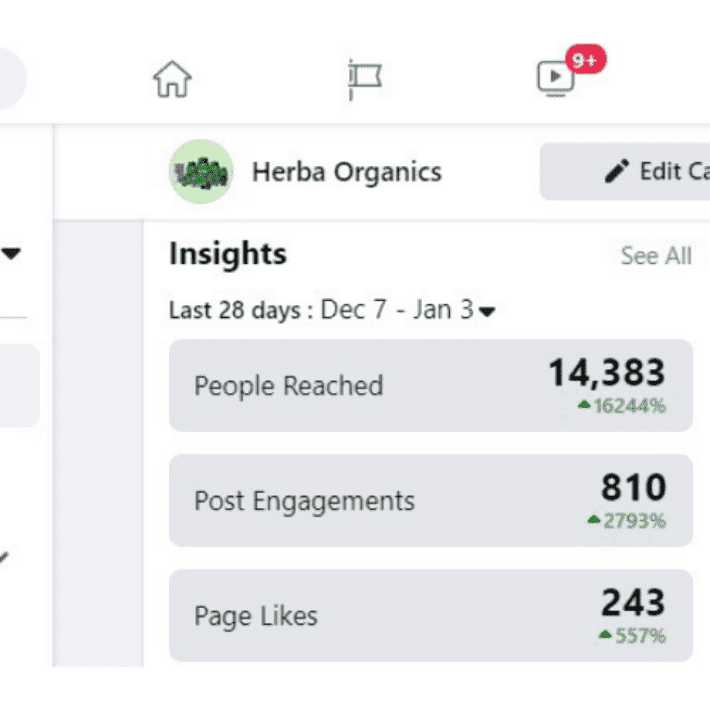Go to Facebook Home icon
Screen dimensions: 710x710
click(x=172, y=79)
